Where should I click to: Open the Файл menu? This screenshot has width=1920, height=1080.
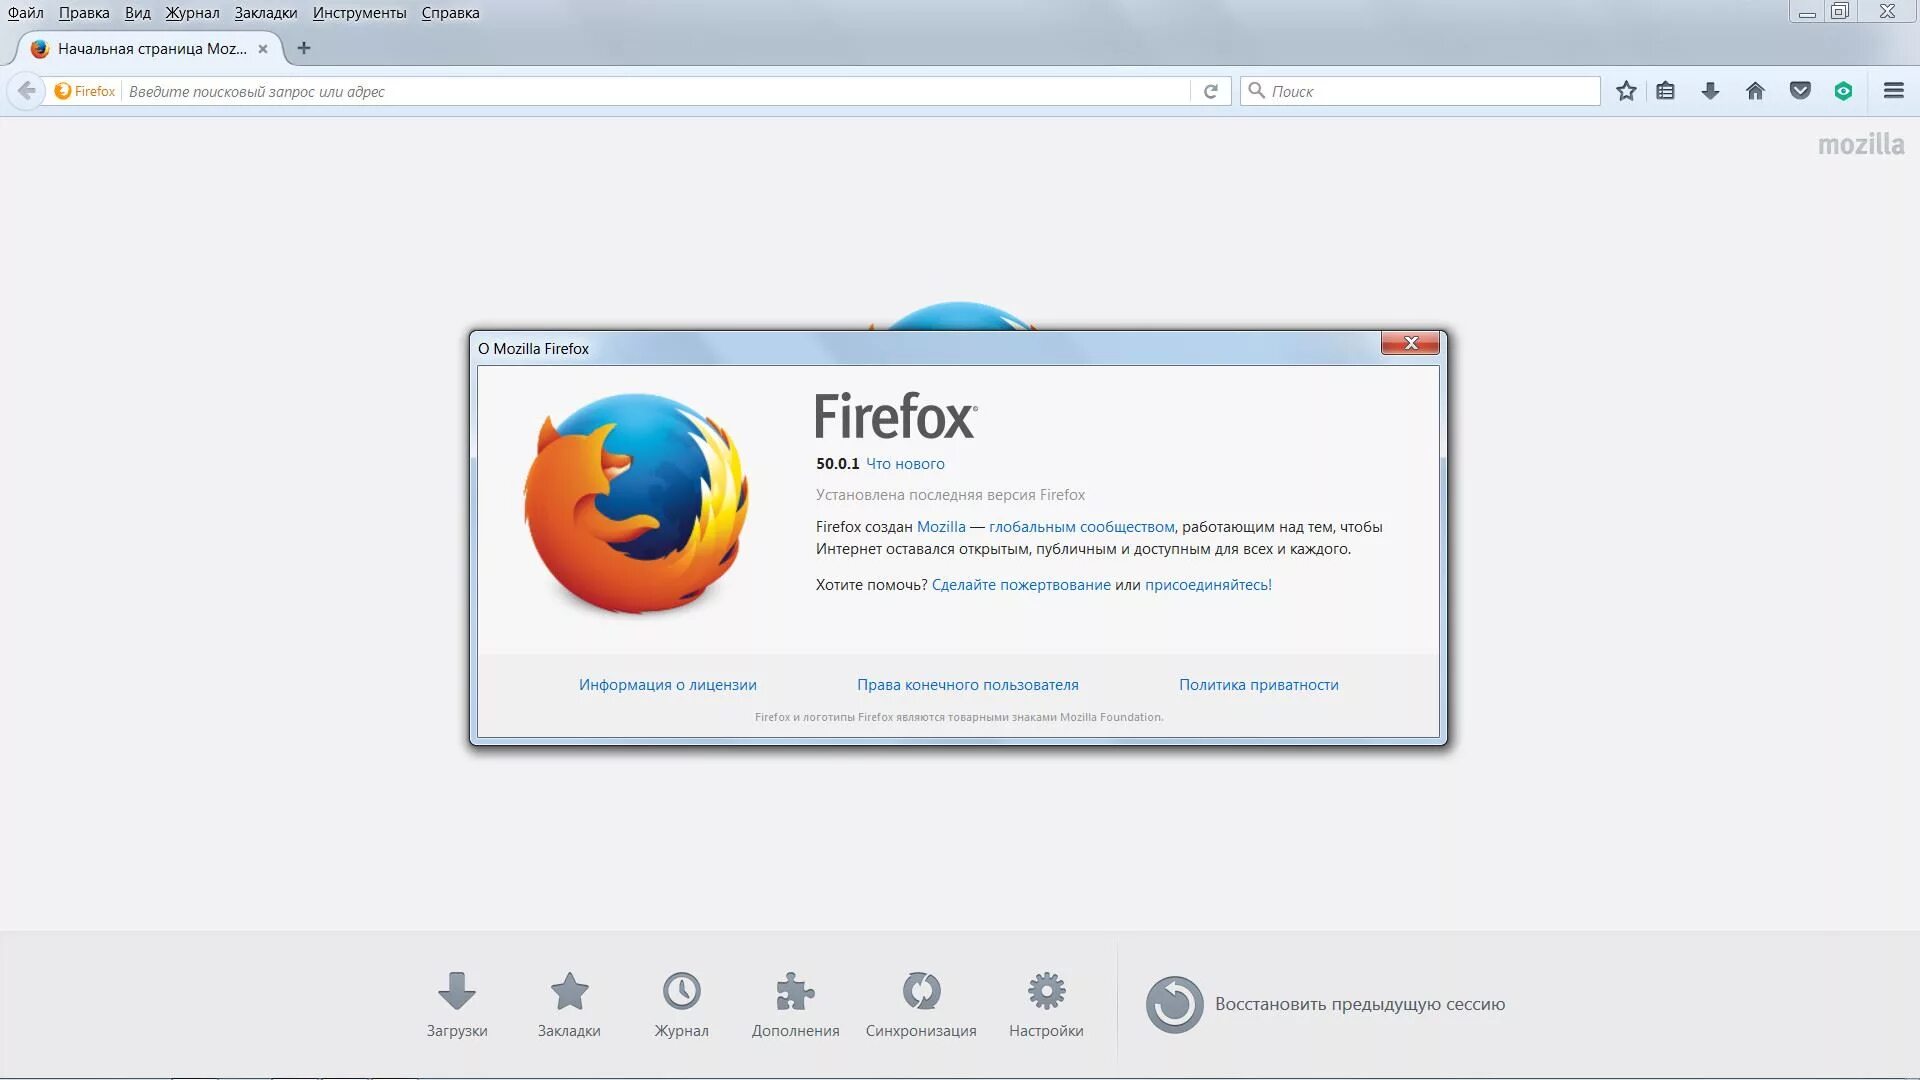tap(26, 13)
